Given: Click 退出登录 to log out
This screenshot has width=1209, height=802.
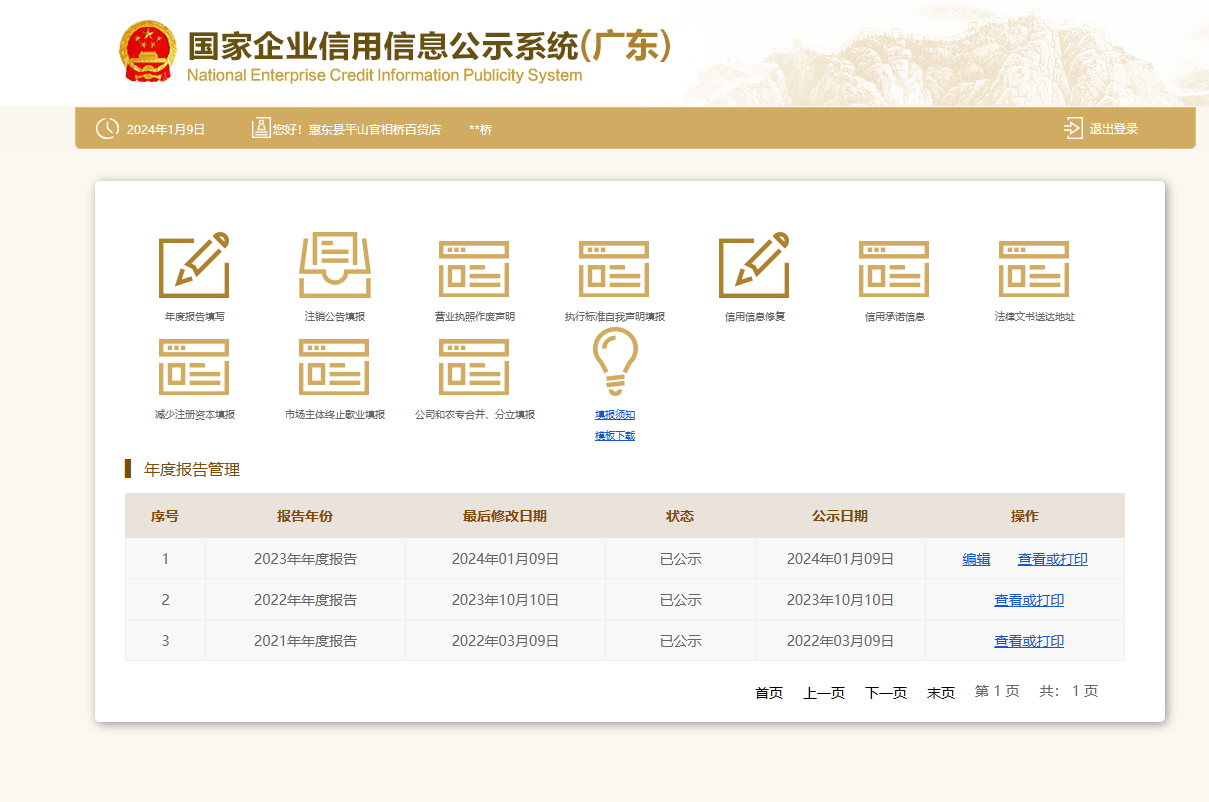Looking at the screenshot, I should pos(1114,129).
